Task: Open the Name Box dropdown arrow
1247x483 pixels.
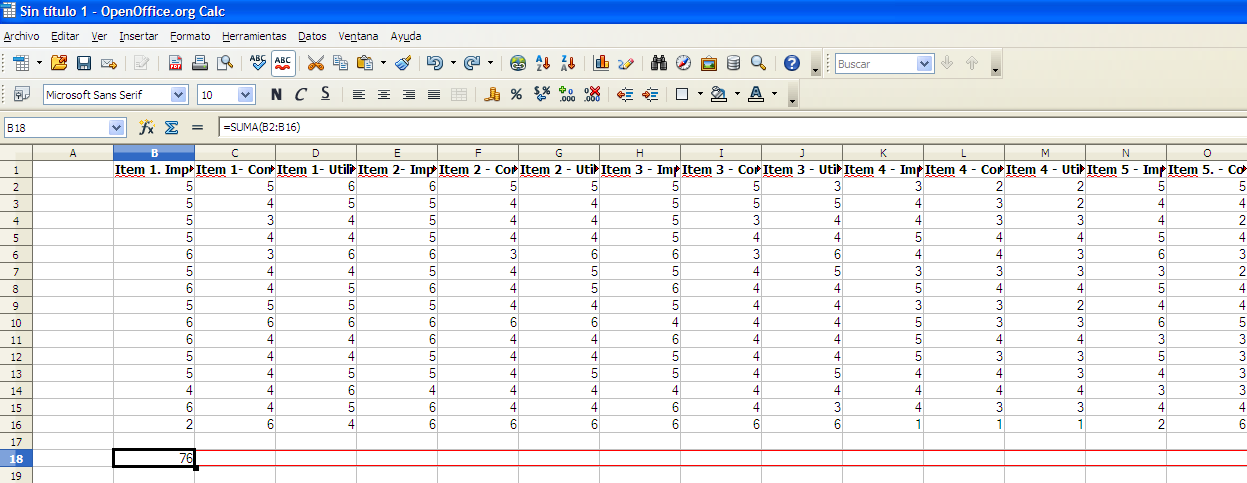Action: click(x=117, y=128)
